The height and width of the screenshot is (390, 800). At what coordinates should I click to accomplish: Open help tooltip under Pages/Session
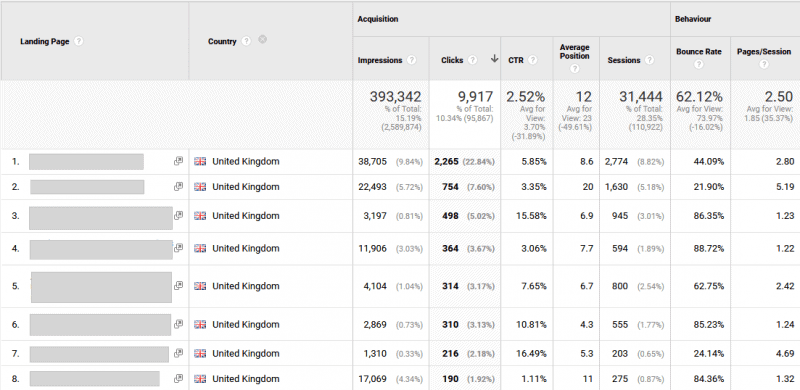[x=764, y=64]
